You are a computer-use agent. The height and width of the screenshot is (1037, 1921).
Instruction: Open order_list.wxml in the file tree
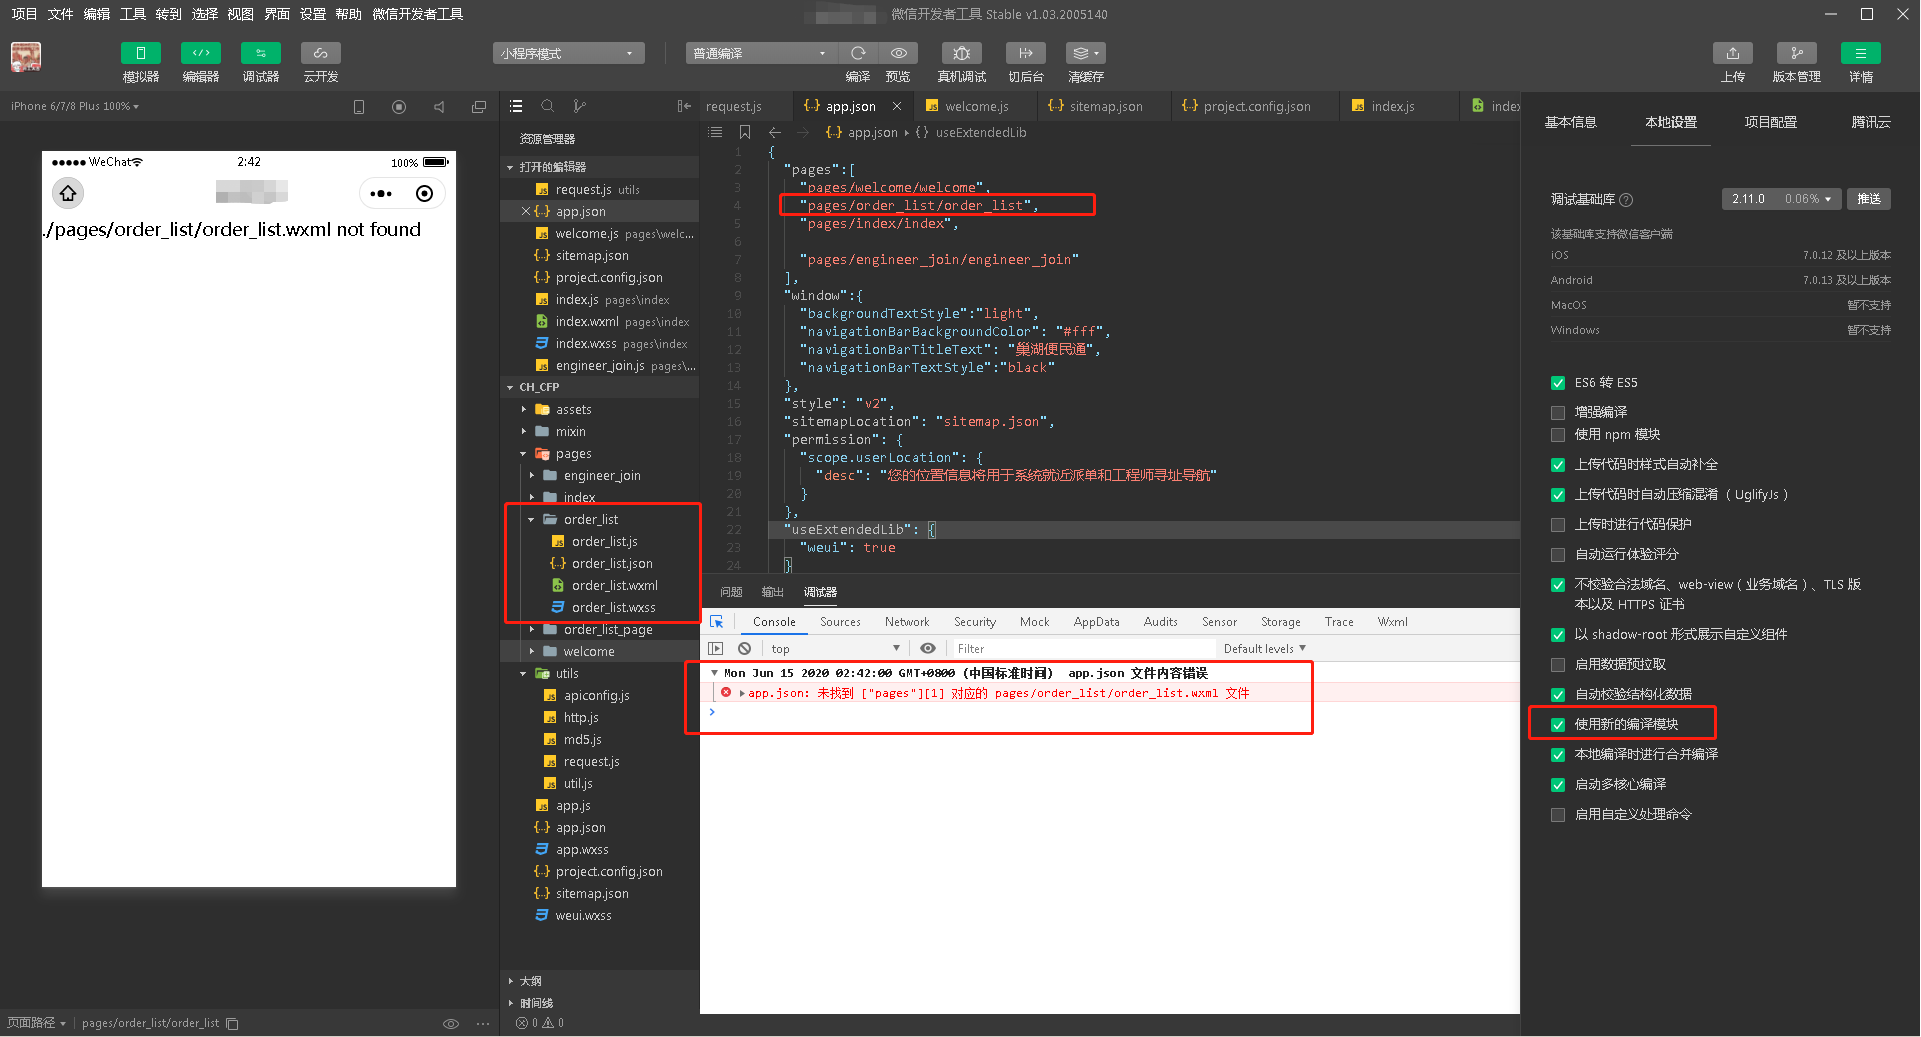tap(614, 585)
